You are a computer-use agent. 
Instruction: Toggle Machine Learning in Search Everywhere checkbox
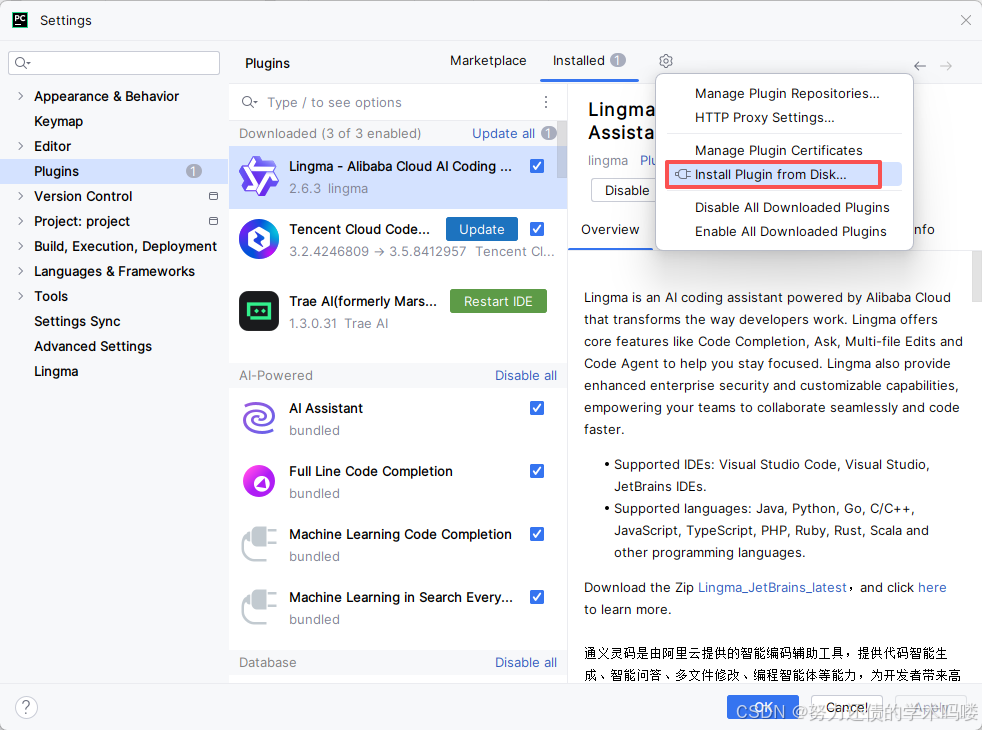[537, 597]
